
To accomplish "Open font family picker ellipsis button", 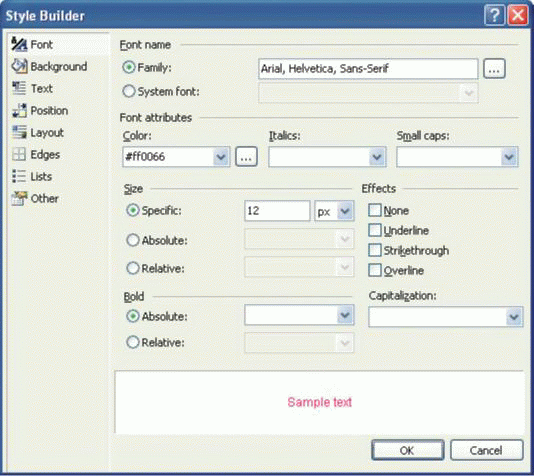I will click(x=494, y=69).
